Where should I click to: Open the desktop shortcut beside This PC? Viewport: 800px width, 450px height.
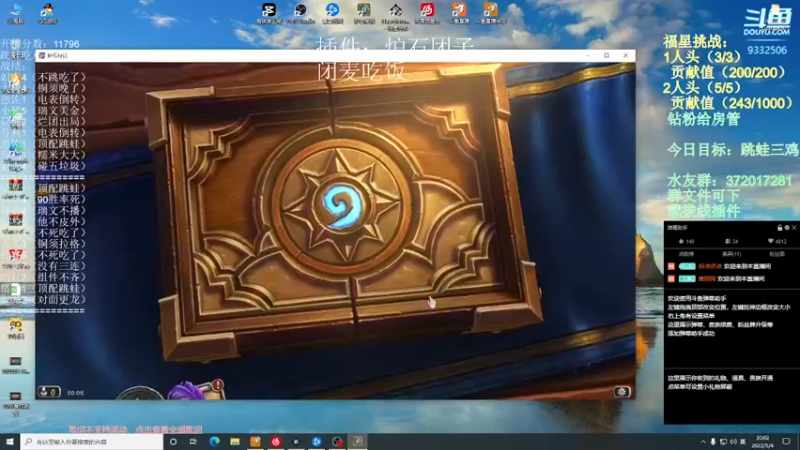coord(47,13)
